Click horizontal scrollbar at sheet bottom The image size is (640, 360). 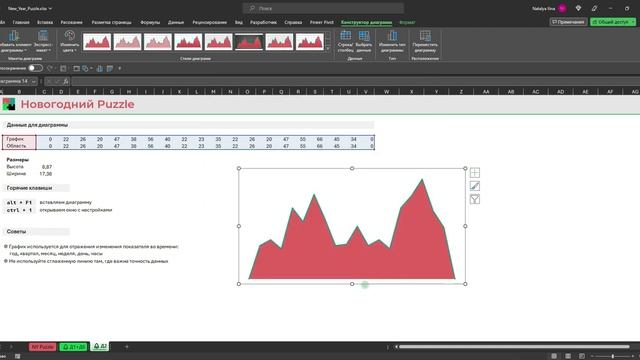point(514,347)
